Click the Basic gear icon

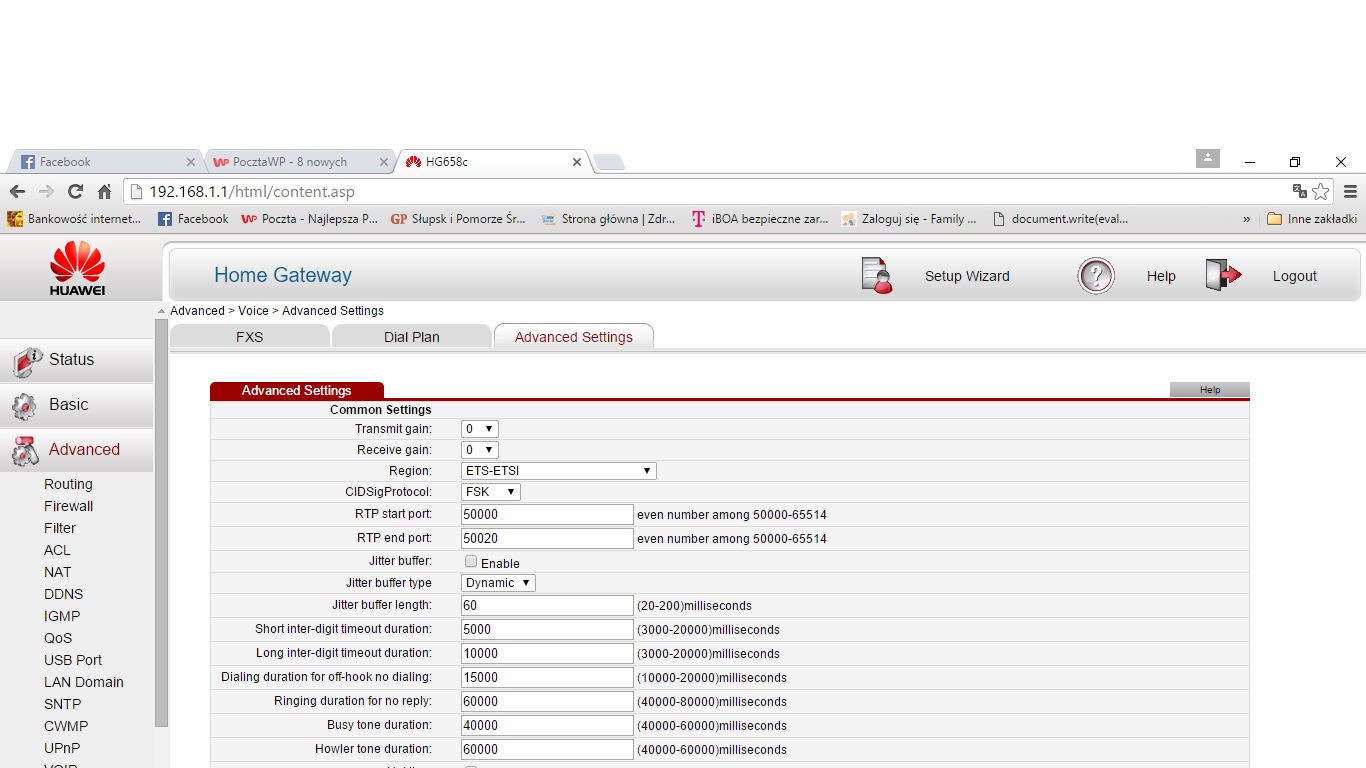click(x=25, y=405)
